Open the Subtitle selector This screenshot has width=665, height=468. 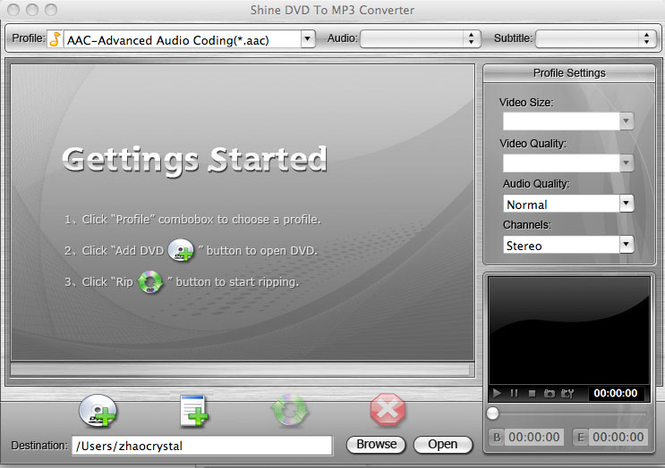(x=596, y=39)
